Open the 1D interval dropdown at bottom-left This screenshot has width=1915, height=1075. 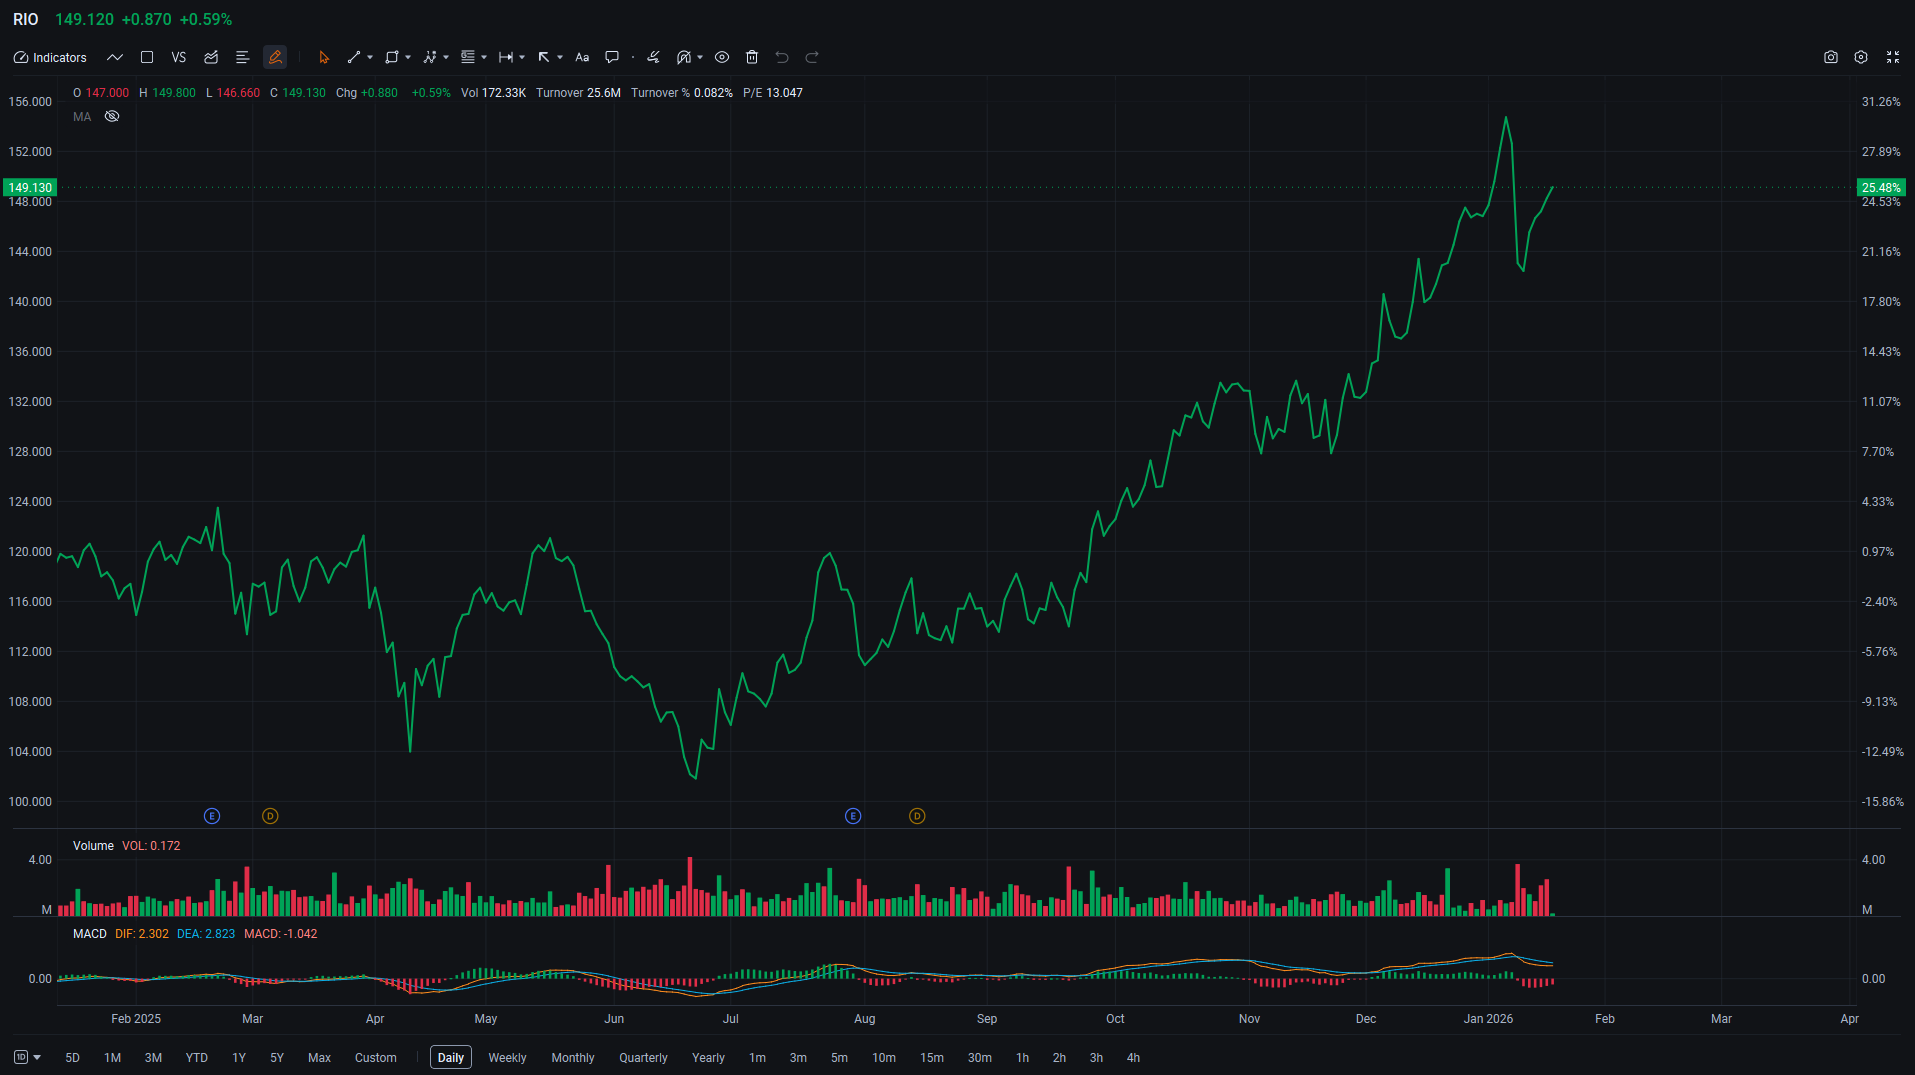pyautogui.click(x=27, y=1057)
